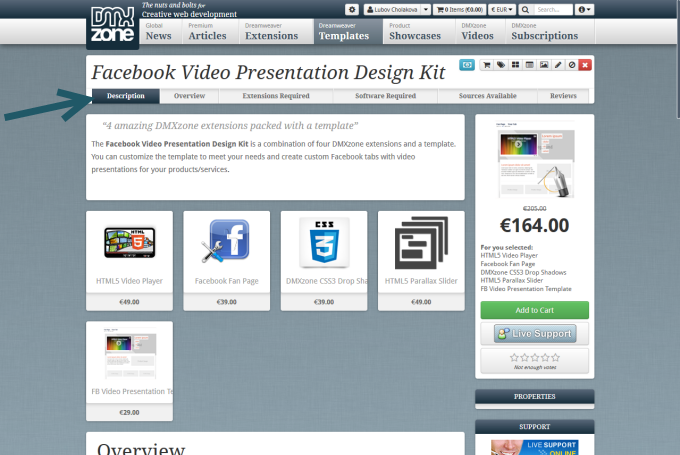This screenshot has width=680, height=455.
Task: Click the Lubov Cholakova user button
Action: tap(392, 10)
